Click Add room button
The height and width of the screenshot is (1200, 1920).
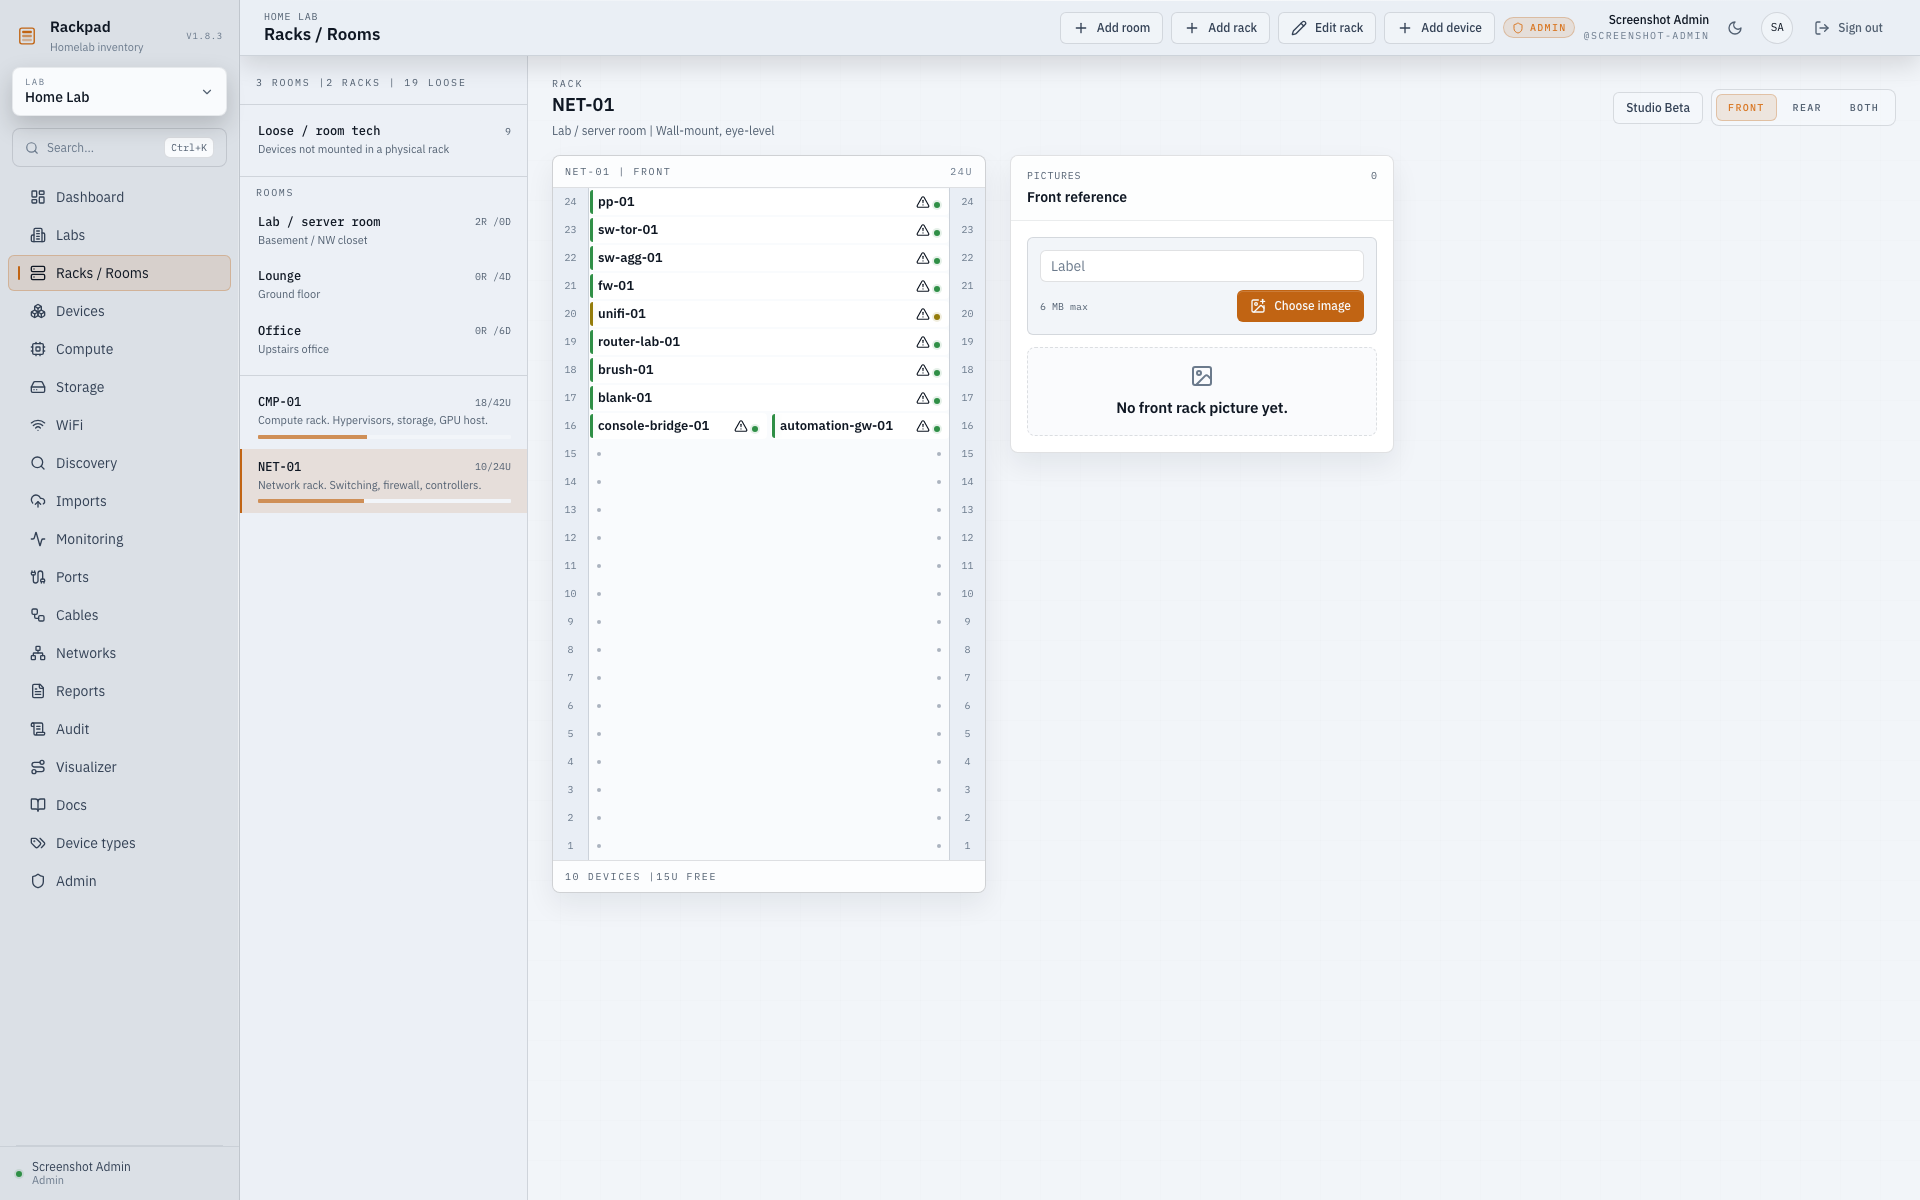(1111, 28)
